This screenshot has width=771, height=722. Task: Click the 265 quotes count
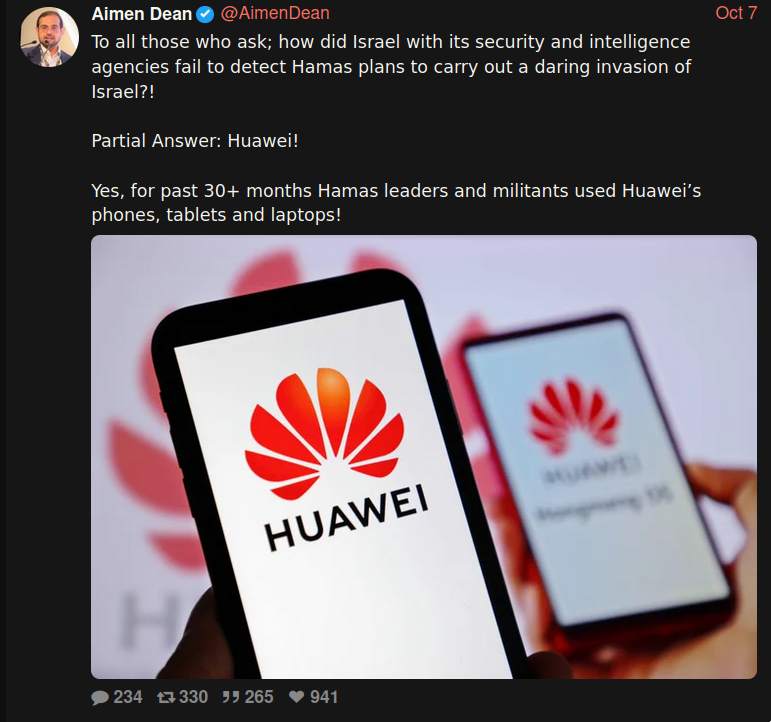point(259,697)
